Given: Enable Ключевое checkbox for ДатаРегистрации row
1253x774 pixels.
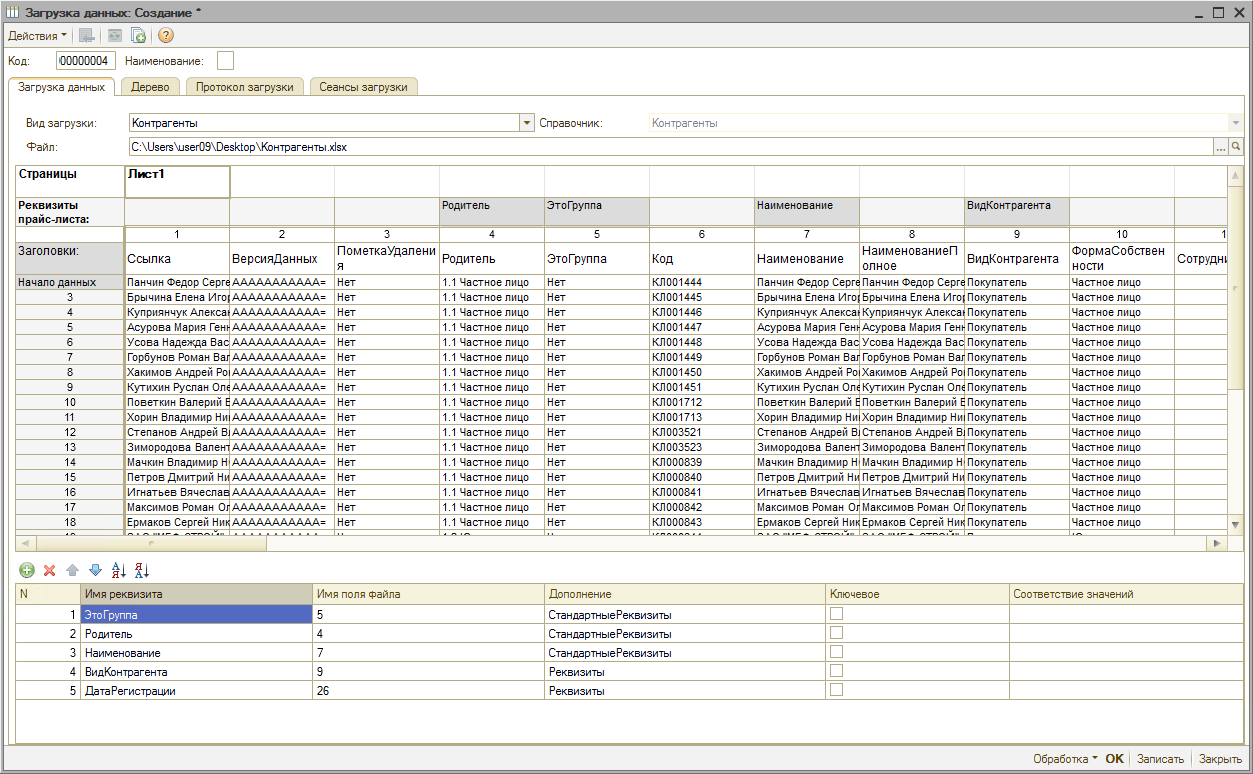Looking at the screenshot, I should (836, 690).
